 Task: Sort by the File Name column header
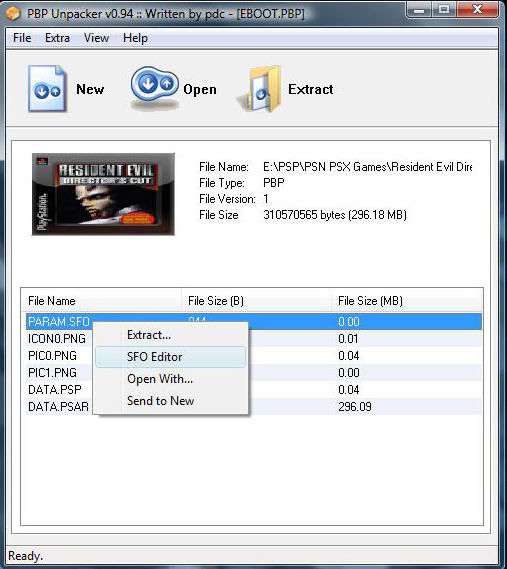(x=101, y=301)
